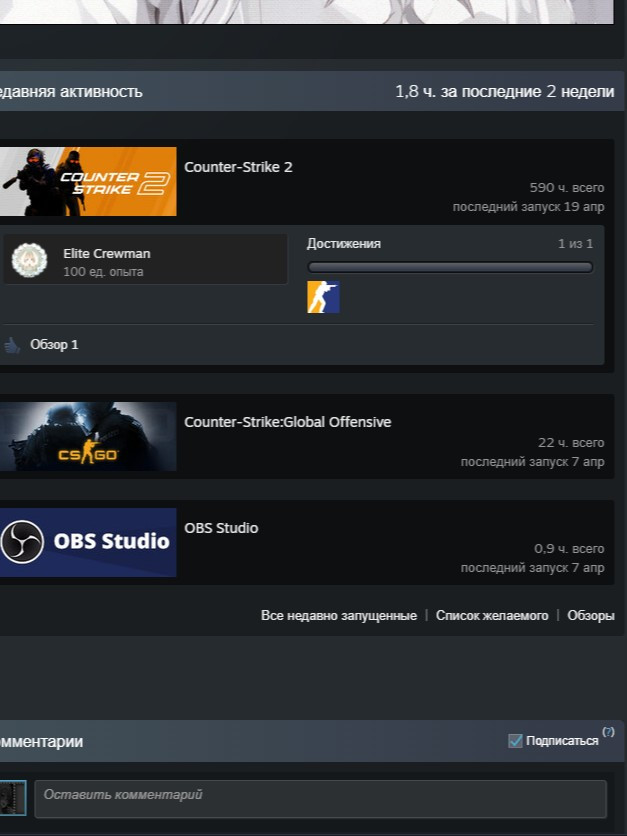Screen dimensions: 627x836
Task: Click the Оставить комментарий input field
Action: coord(320,798)
